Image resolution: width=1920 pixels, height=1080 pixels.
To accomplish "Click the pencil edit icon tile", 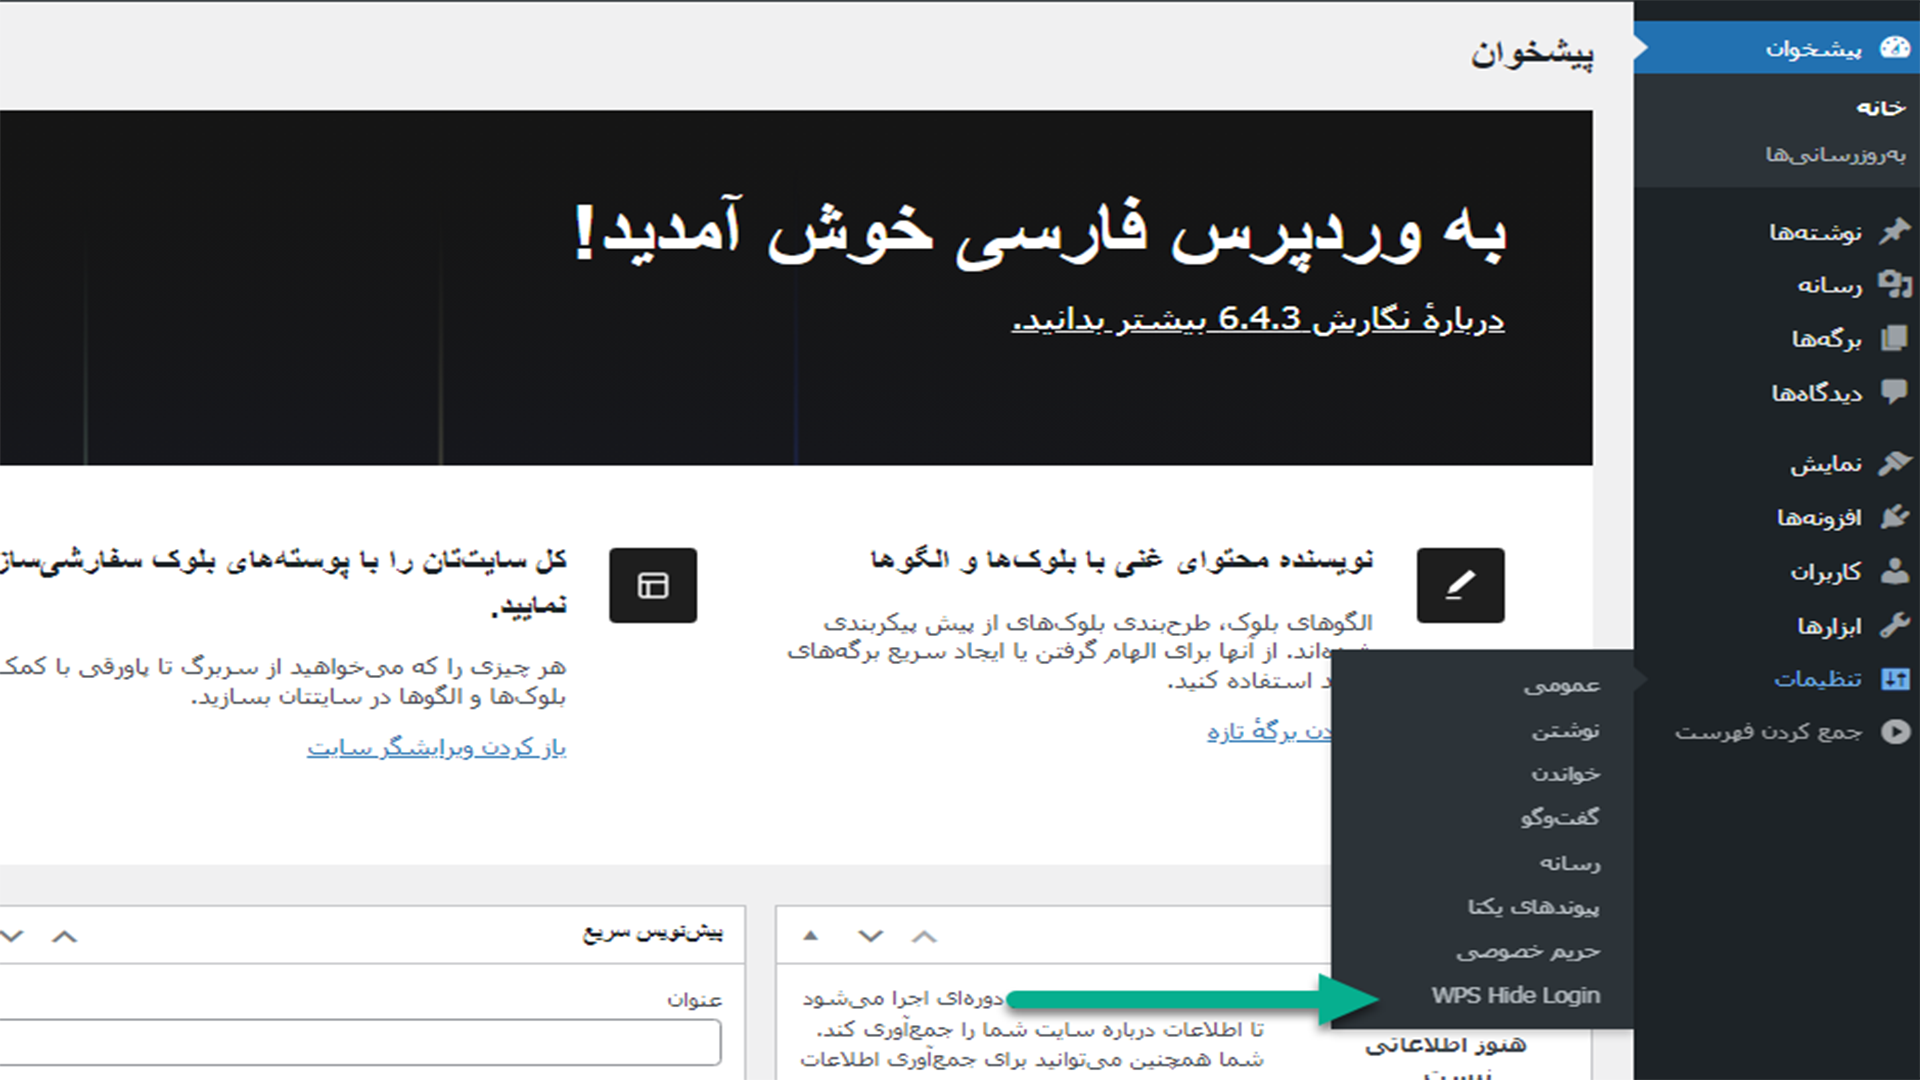I will click(1460, 585).
